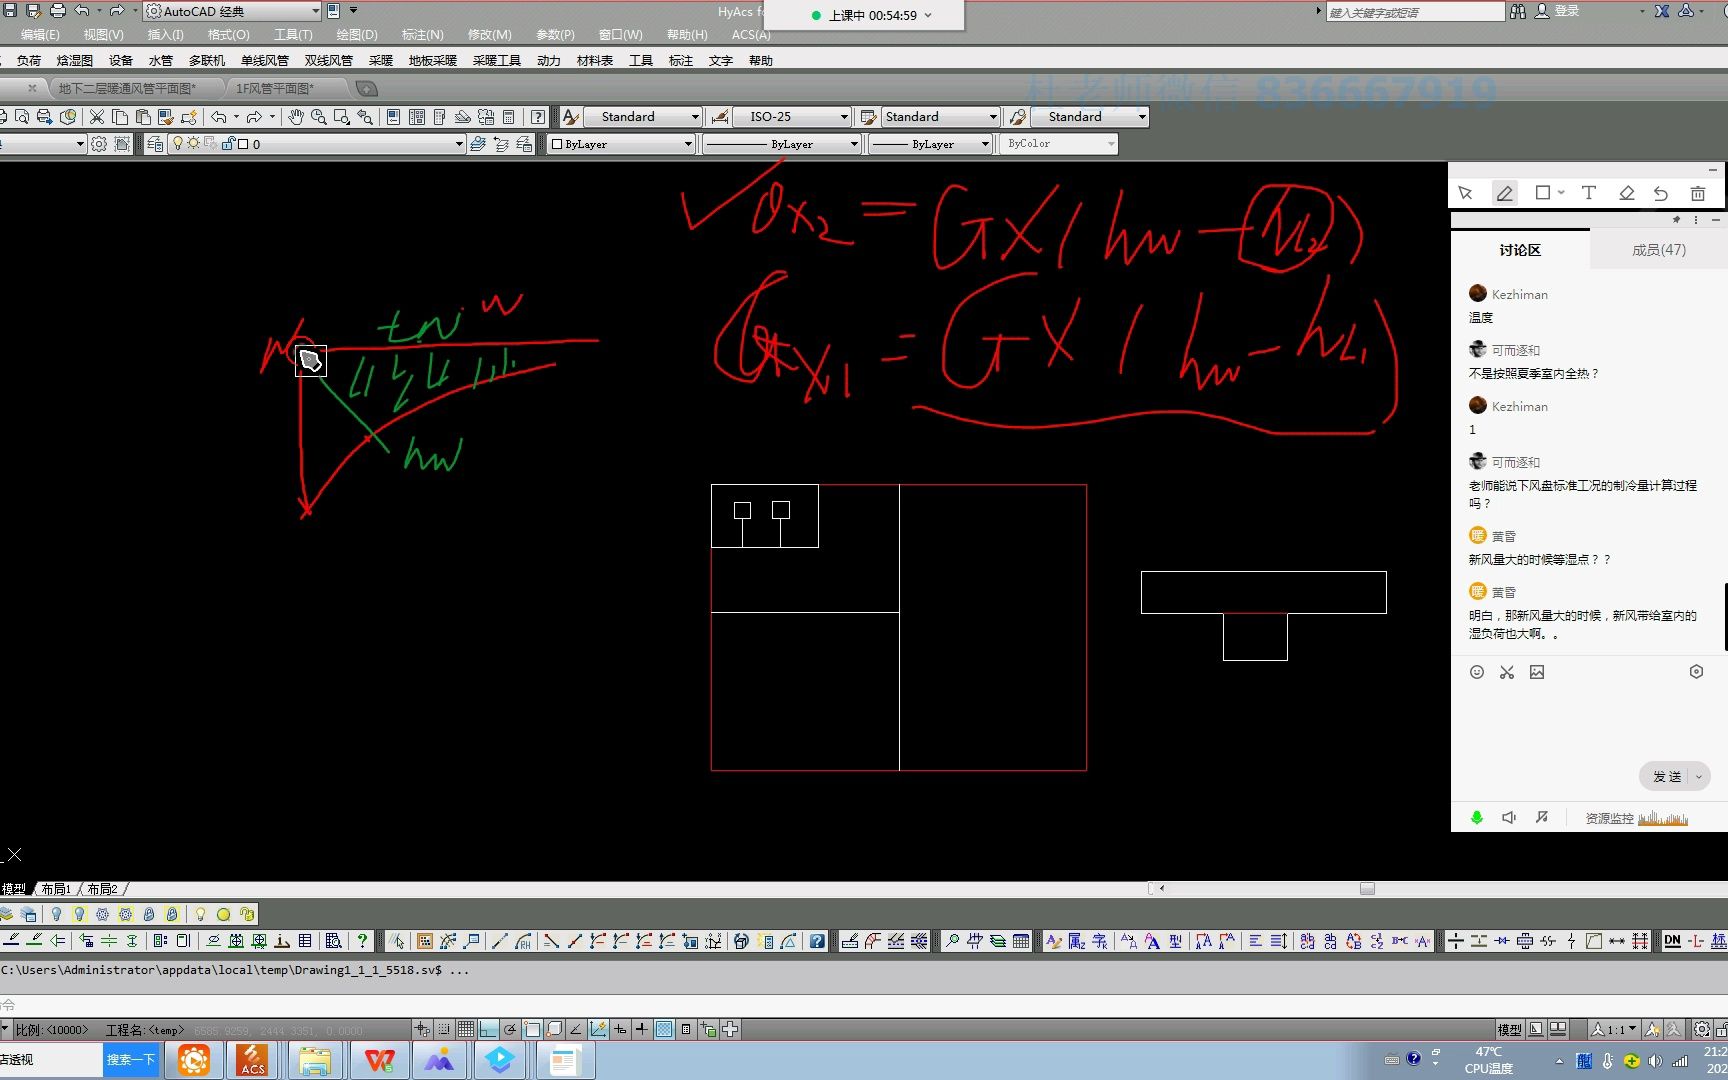Open the ByLayer linetype dropdown

tap(782, 144)
